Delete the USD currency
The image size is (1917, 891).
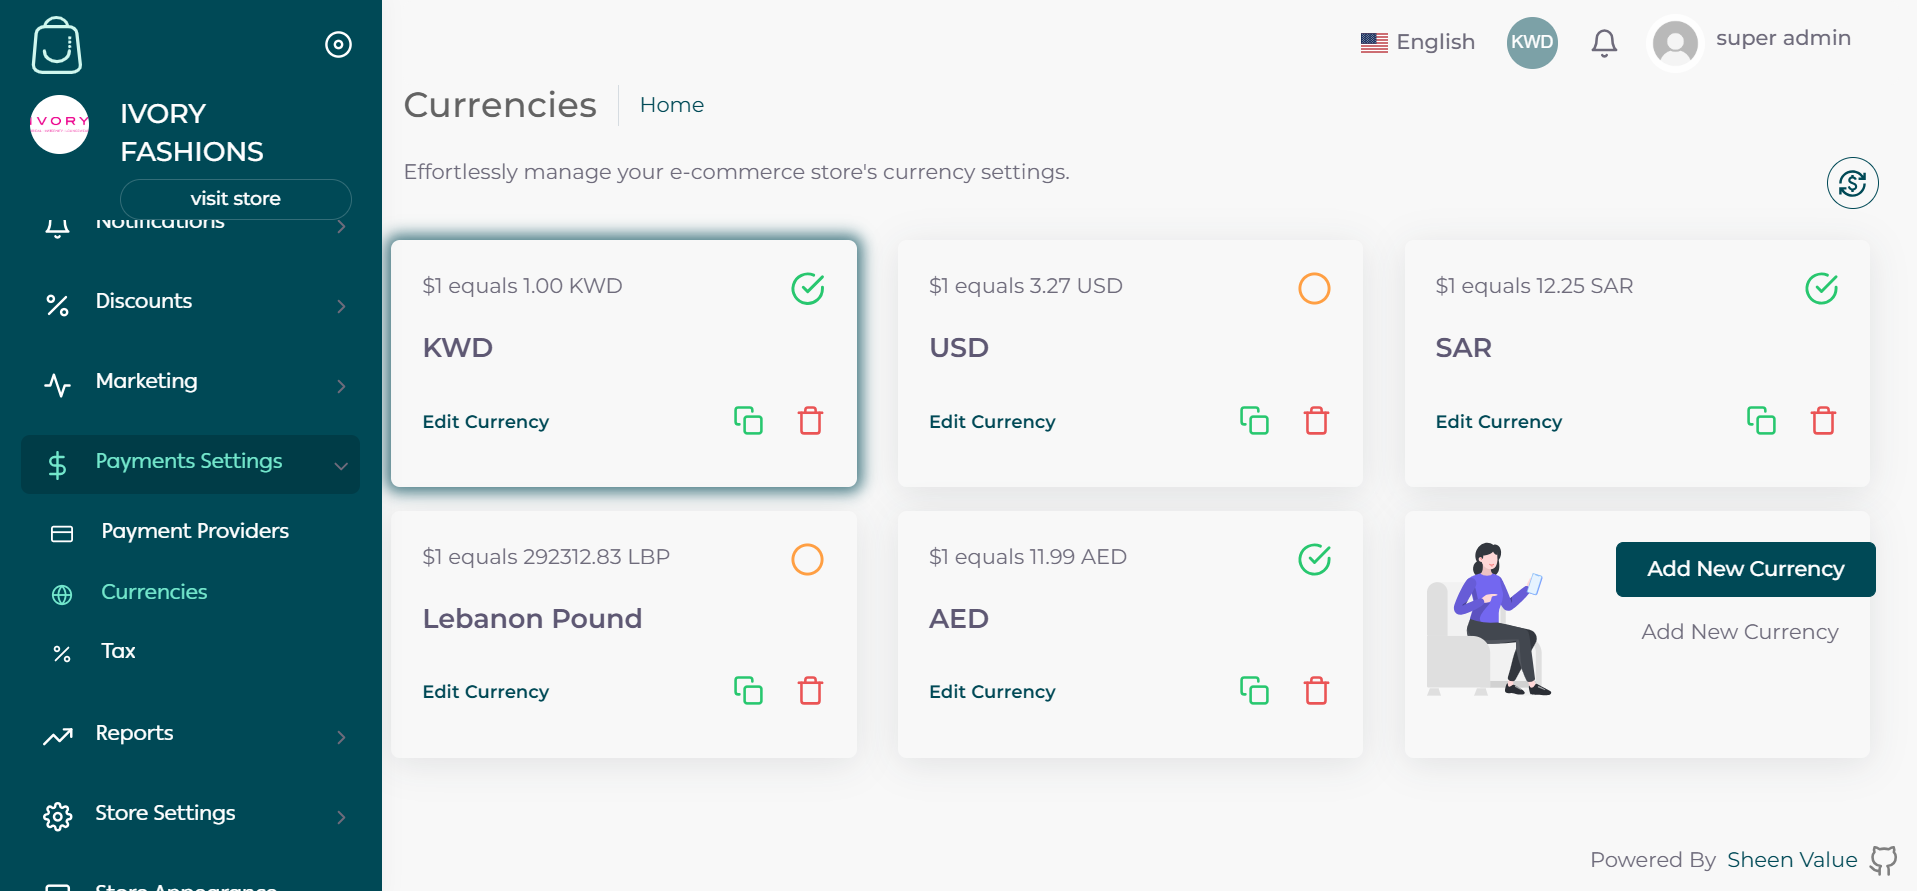1316,421
